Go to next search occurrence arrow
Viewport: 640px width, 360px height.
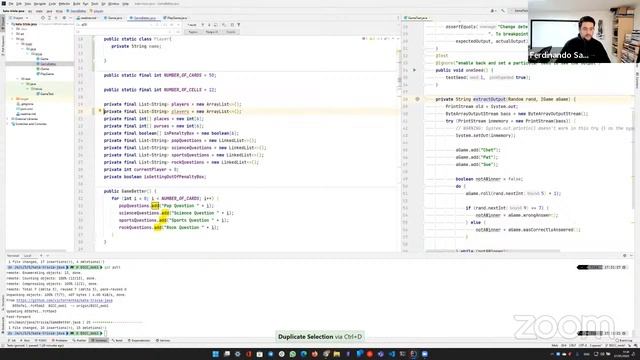click(209, 25)
